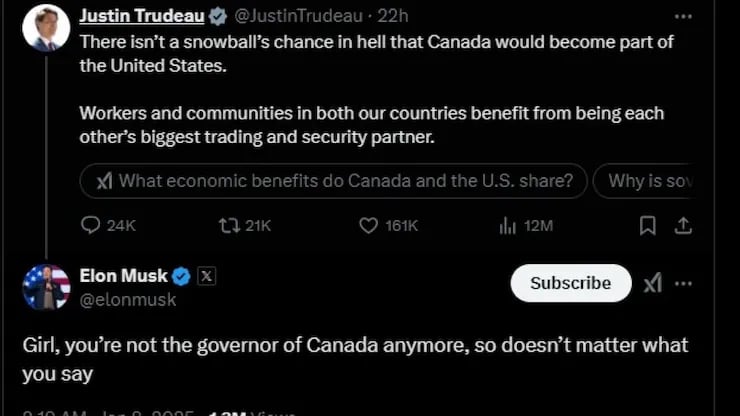Bookmark Justin Trudeau's post

pos(648,226)
